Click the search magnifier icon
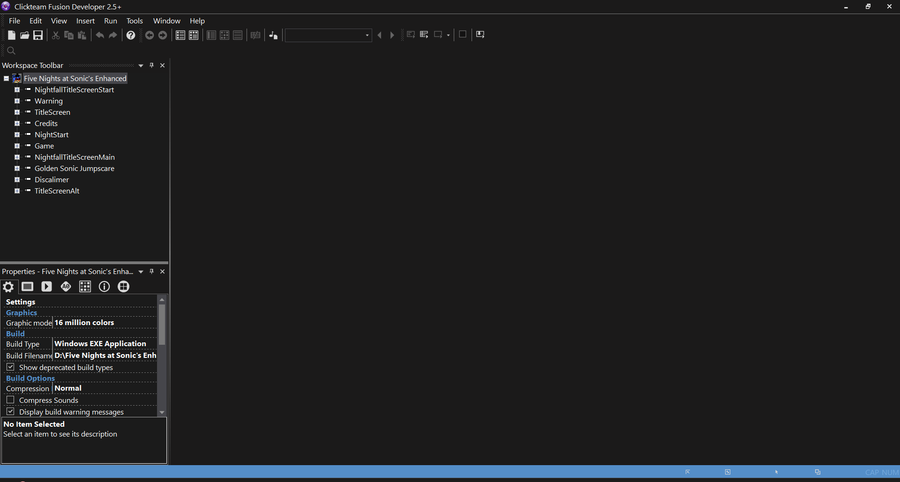 click(11, 50)
